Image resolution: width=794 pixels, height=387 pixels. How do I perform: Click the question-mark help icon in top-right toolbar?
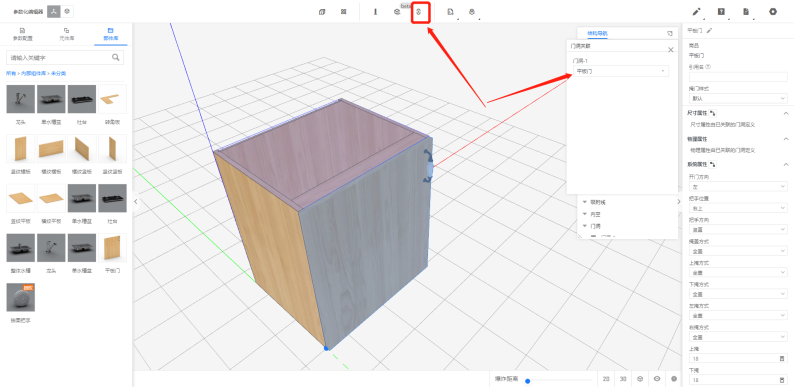[721, 12]
